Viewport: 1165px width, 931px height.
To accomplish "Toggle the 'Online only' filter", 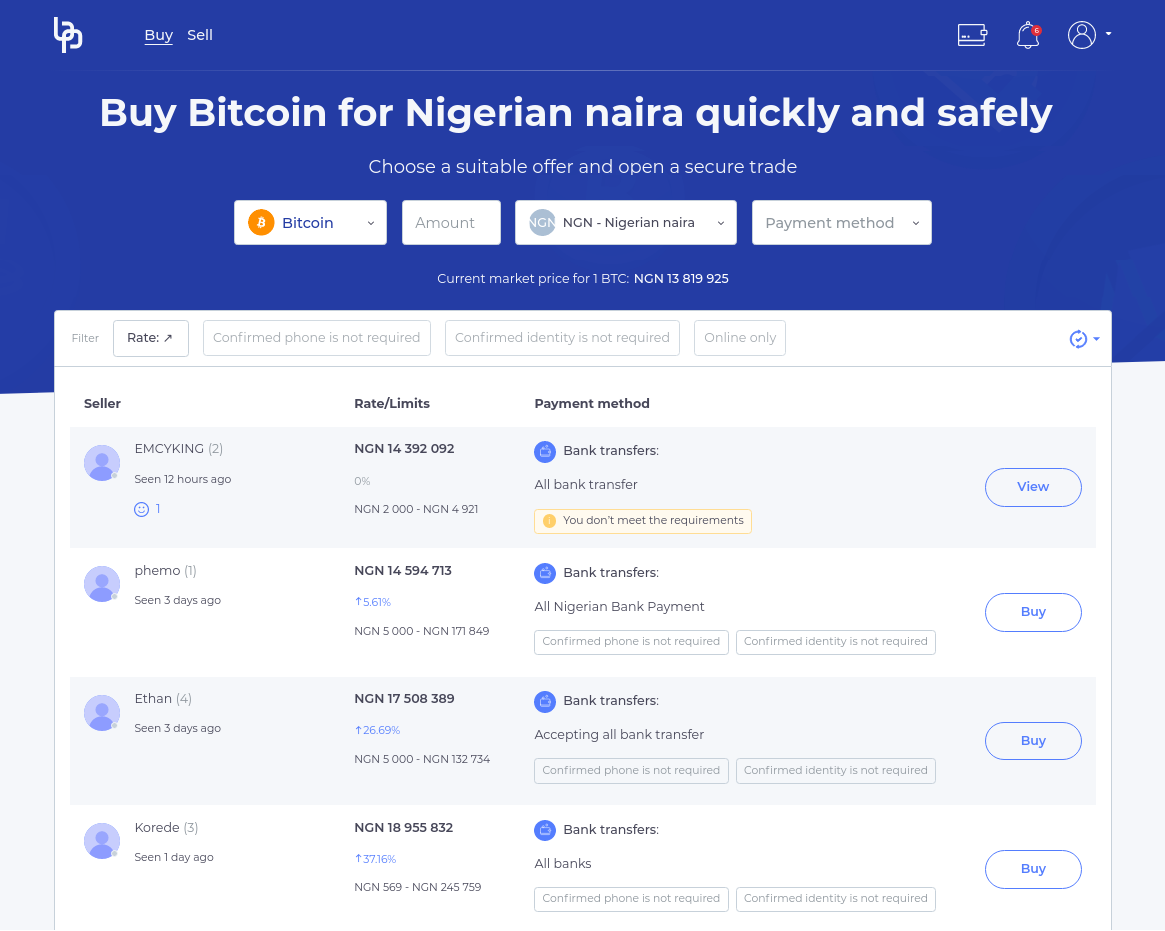I will click(x=740, y=338).
